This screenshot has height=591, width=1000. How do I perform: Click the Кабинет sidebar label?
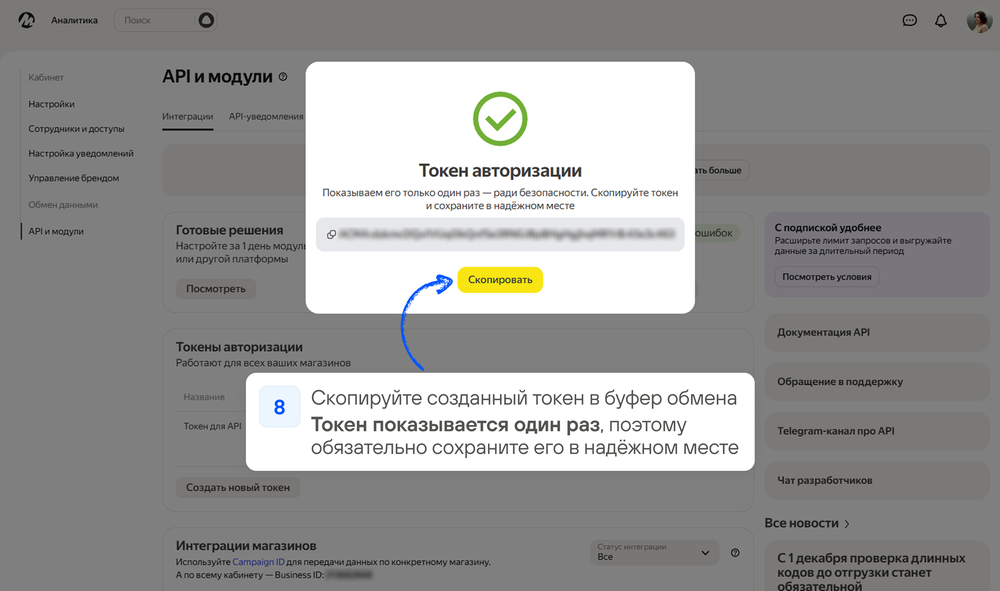coord(46,78)
